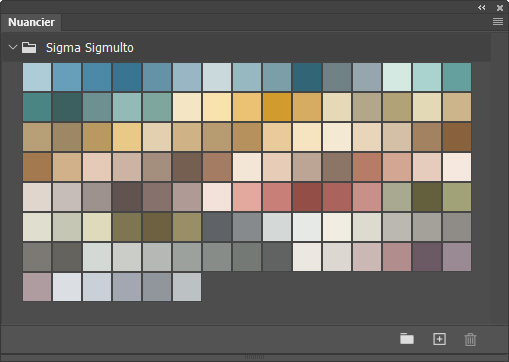The height and width of the screenshot is (362, 509).
Task: Open the Nuancier panel flyout menu
Action: click(498, 22)
